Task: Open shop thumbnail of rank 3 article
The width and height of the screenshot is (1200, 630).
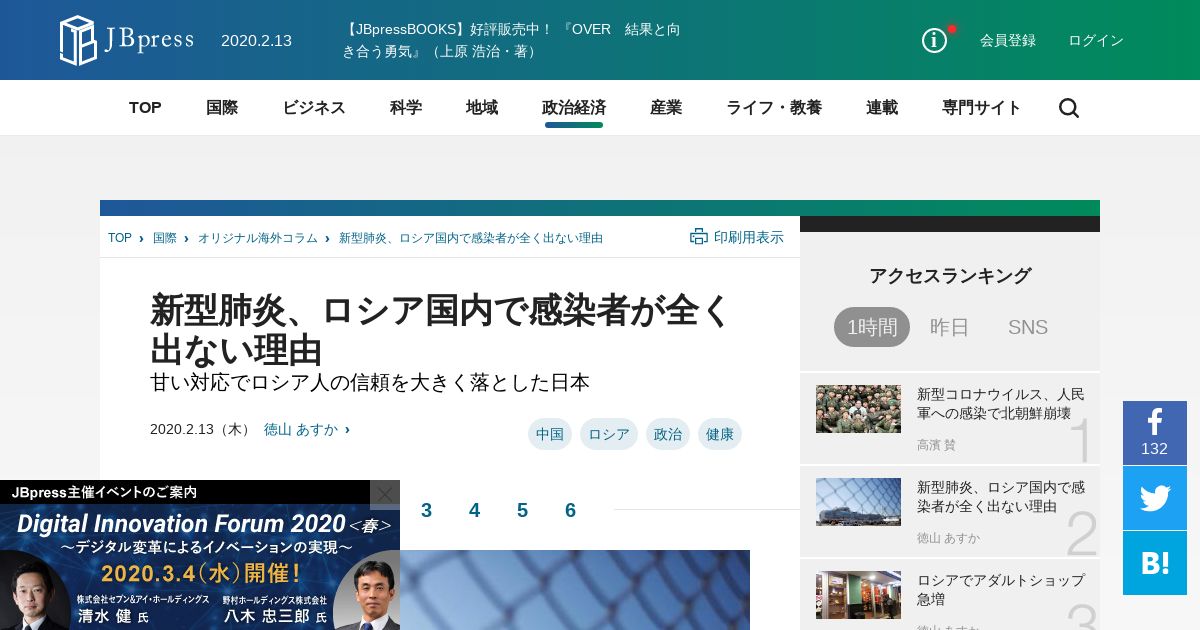Action: (858, 595)
